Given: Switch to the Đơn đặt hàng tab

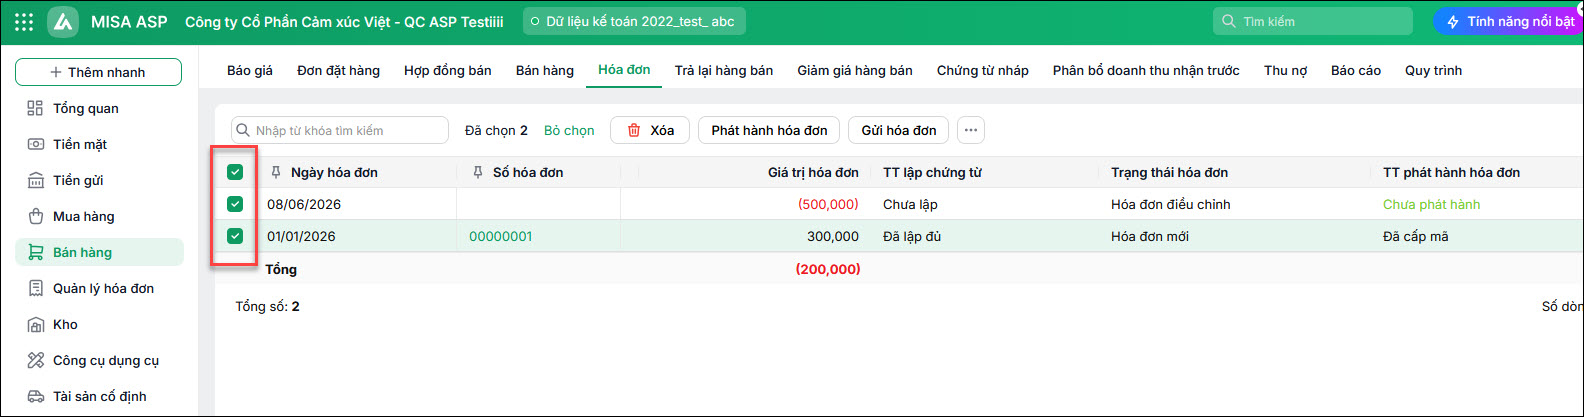Looking at the screenshot, I should 338,70.
